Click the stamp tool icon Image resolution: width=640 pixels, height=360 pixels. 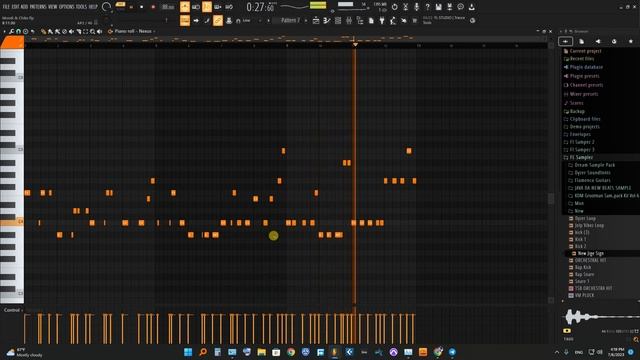[229, 20]
